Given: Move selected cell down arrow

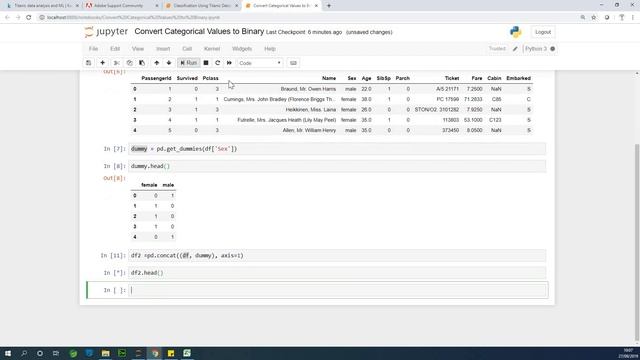Looking at the screenshot, I should pos(169,63).
